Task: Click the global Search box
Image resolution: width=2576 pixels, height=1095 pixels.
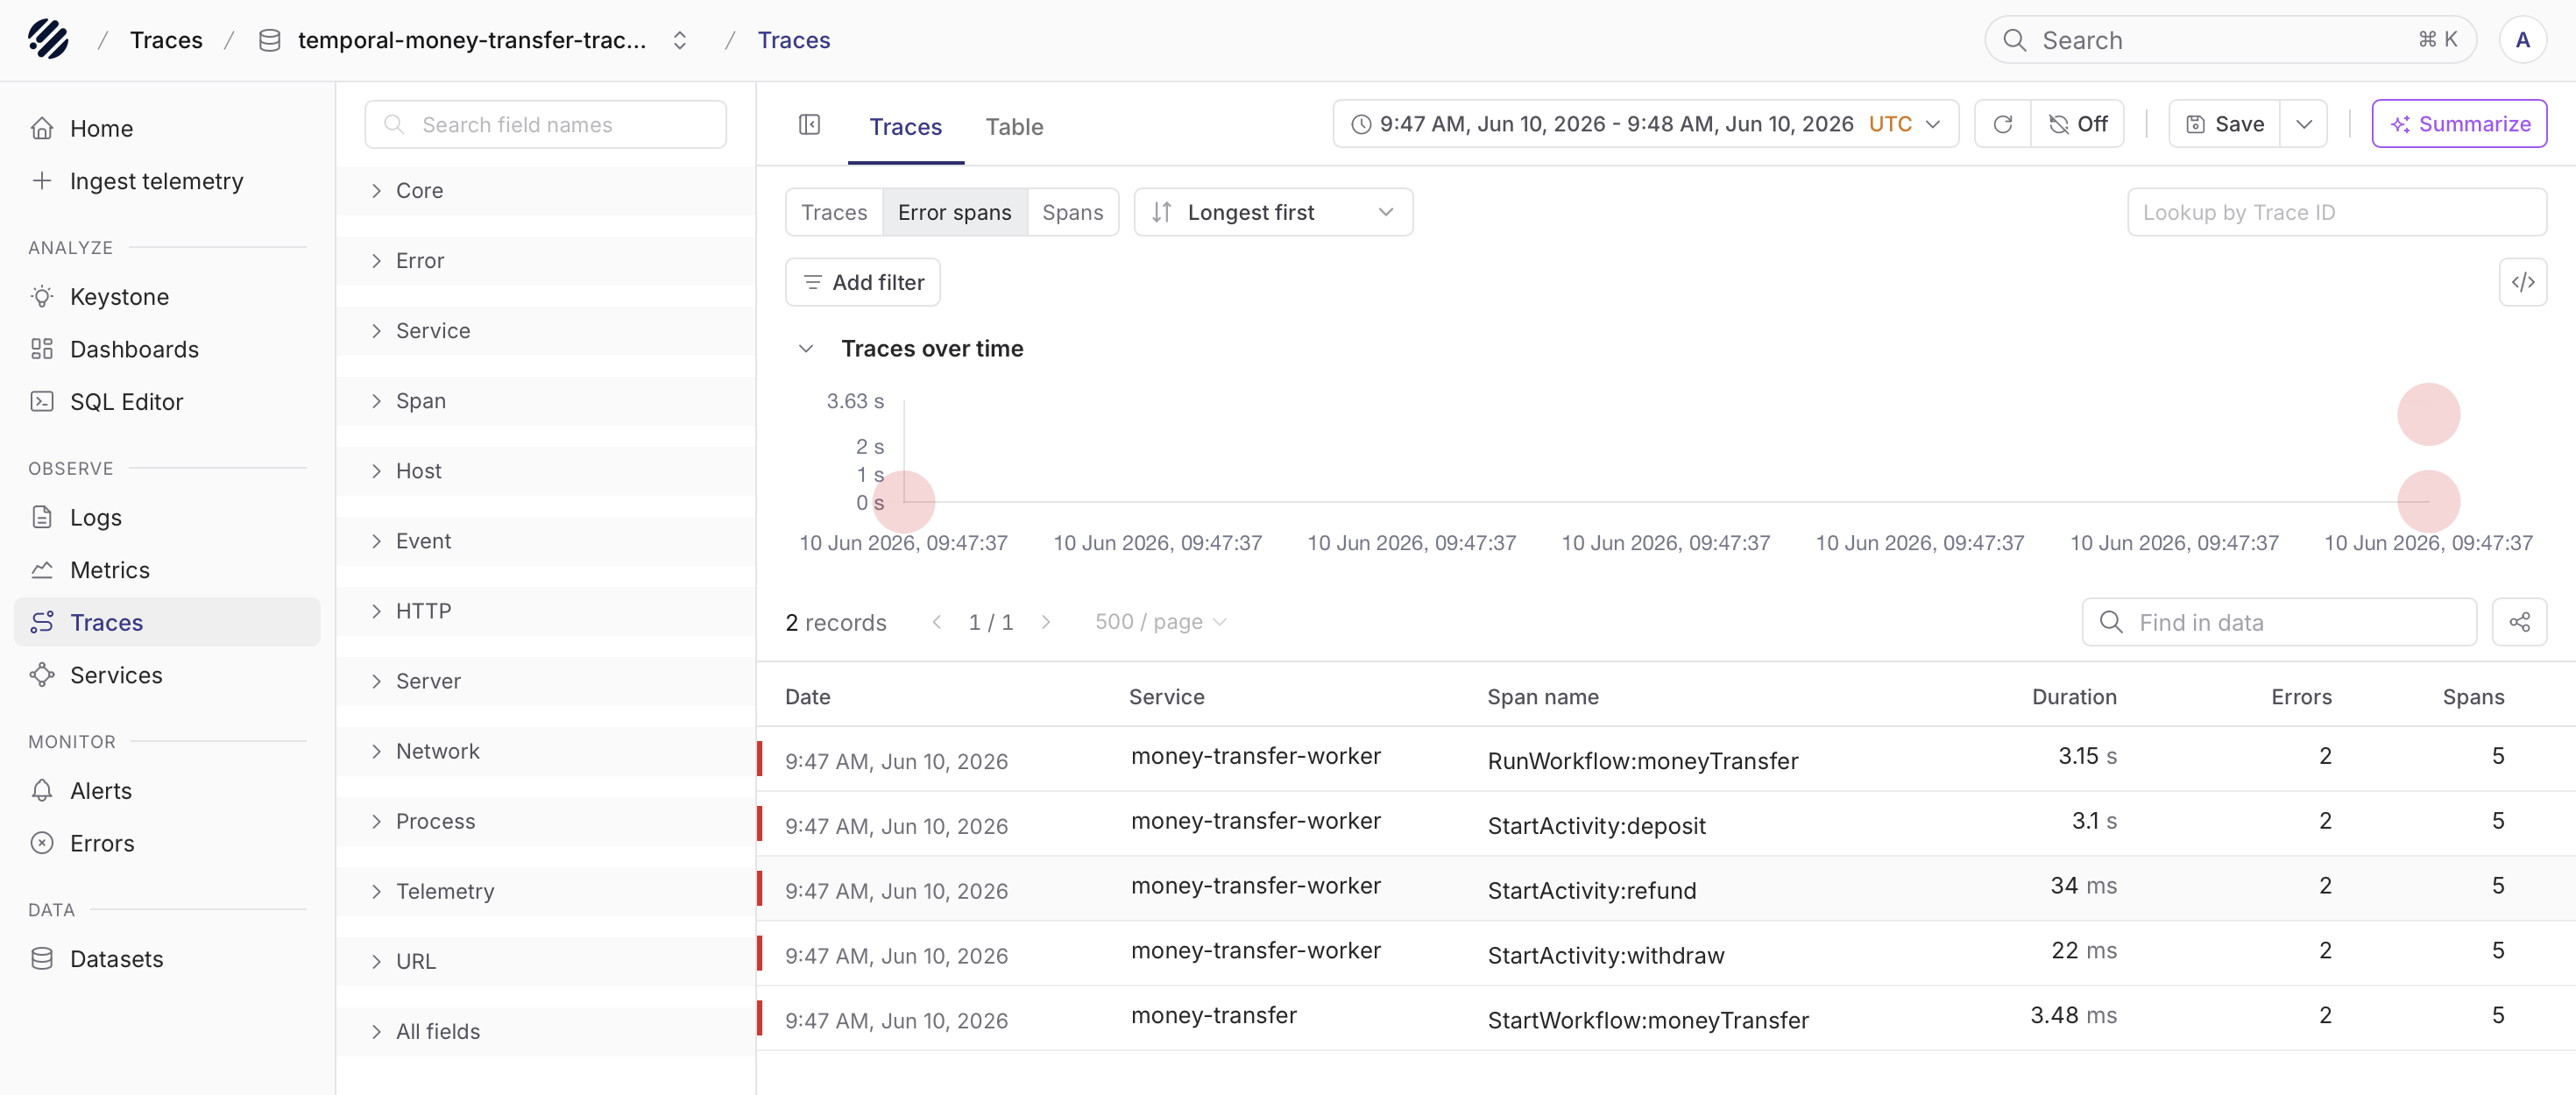Action: pyautogui.click(x=2230, y=40)
